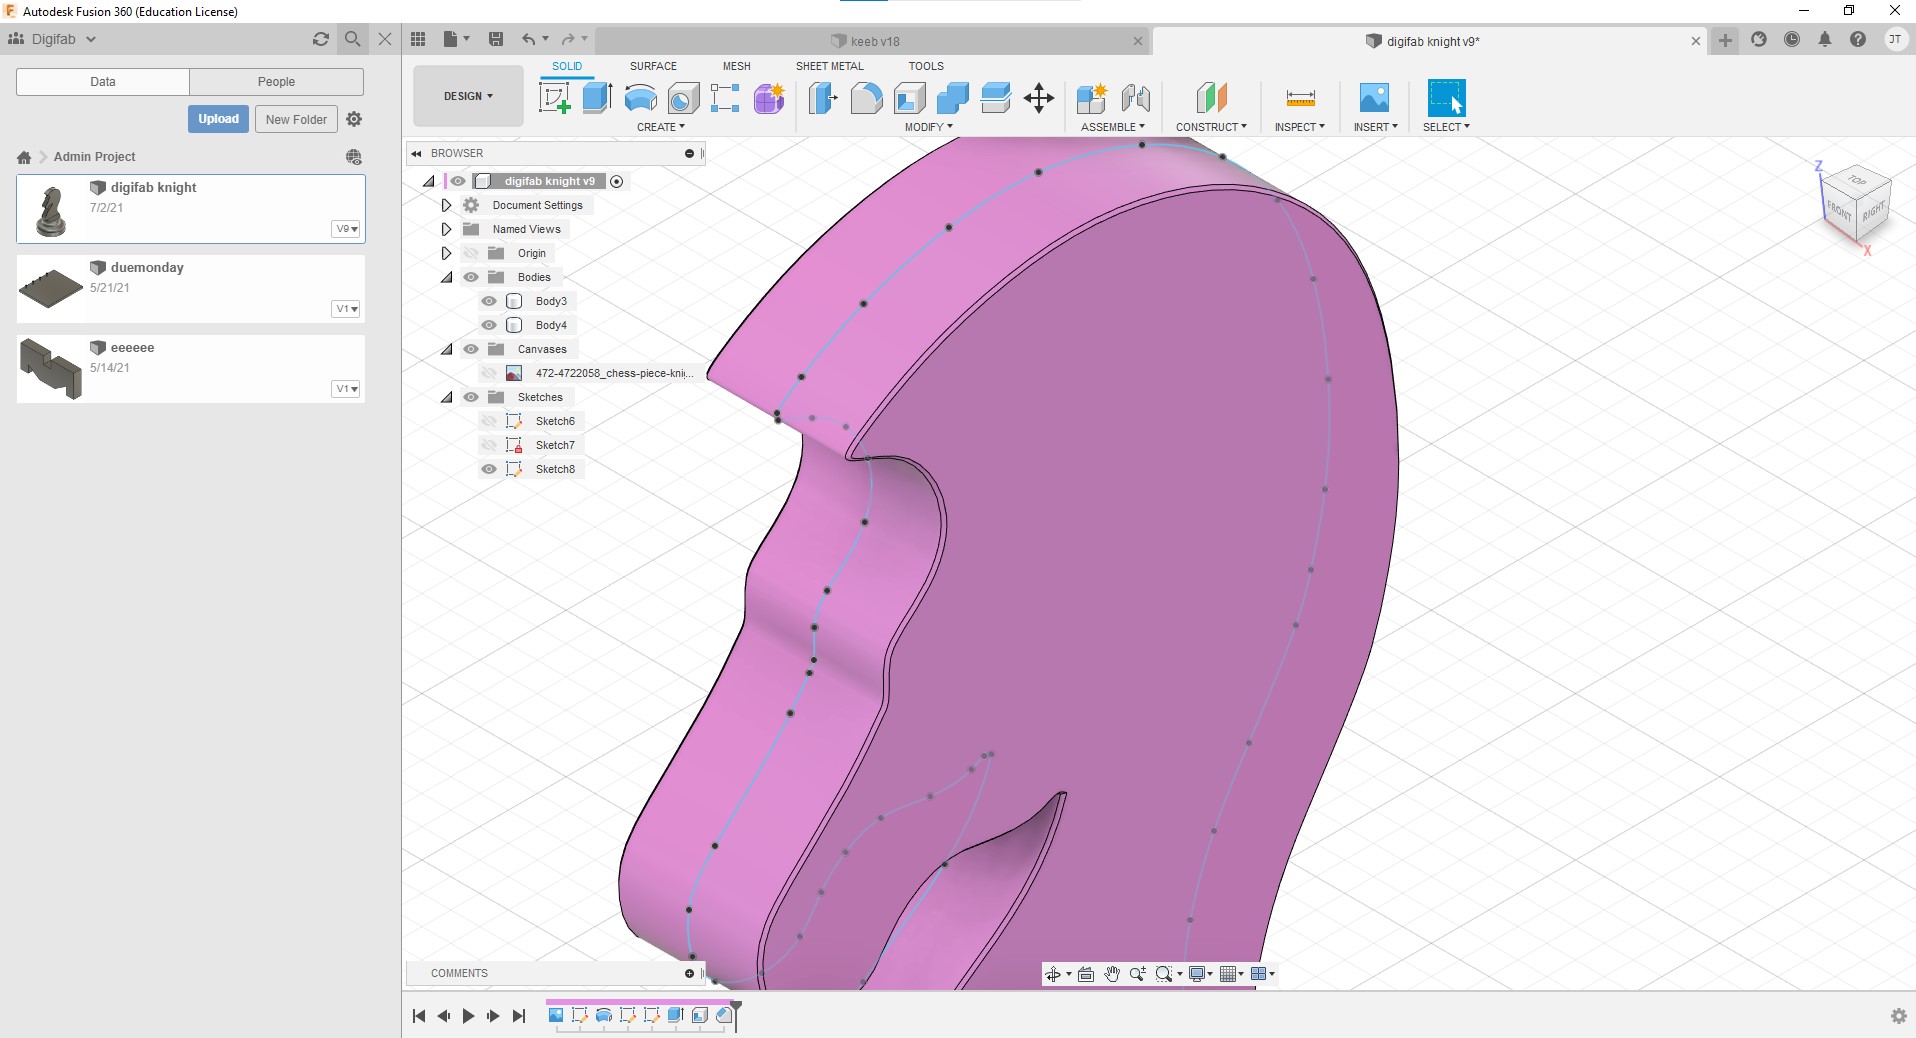The height and width of the screenshot is (1038, 1916).
Task: Click the Orbit navigation icon
Action: pos(1053,974)
